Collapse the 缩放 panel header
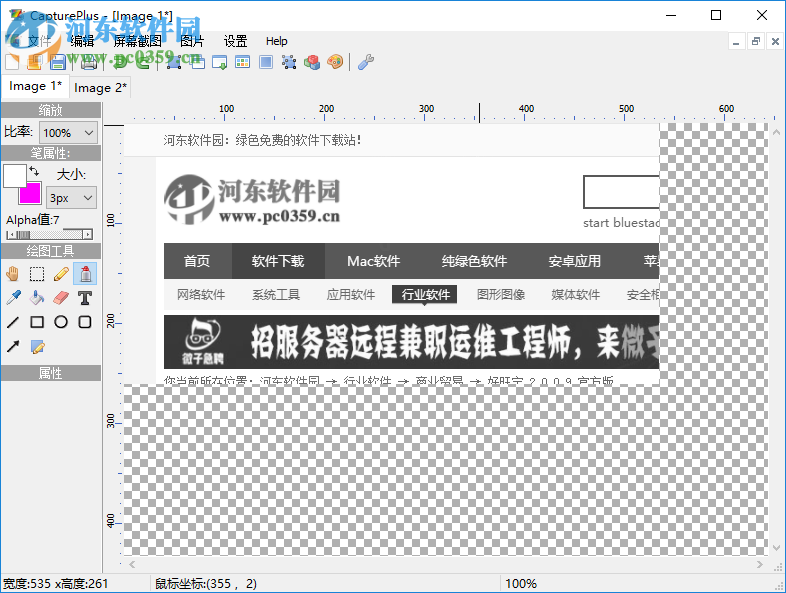This screenshot has height=593, width=786. (51, 110)
